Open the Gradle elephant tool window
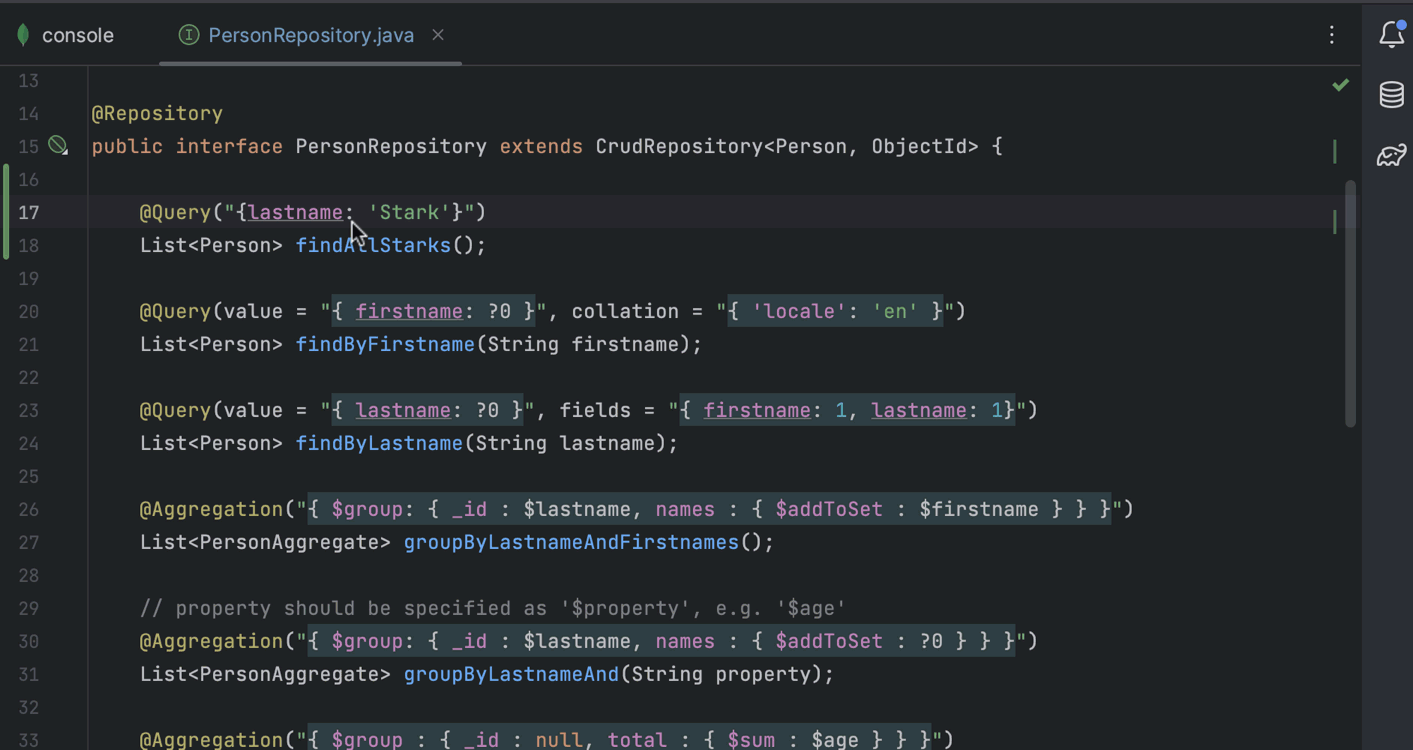1413x750 pixels. coord(1391,155)
